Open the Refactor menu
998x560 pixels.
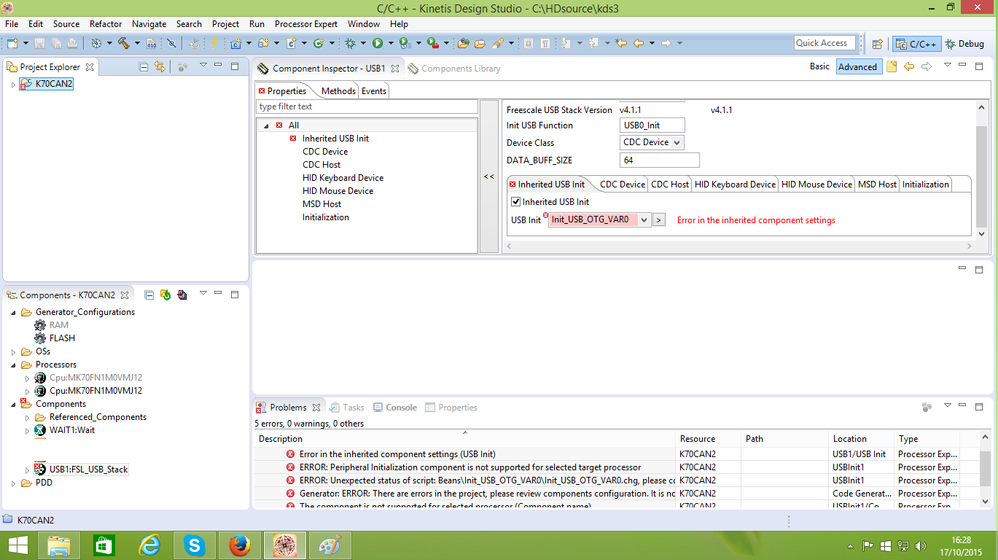[x=106, y=24]
